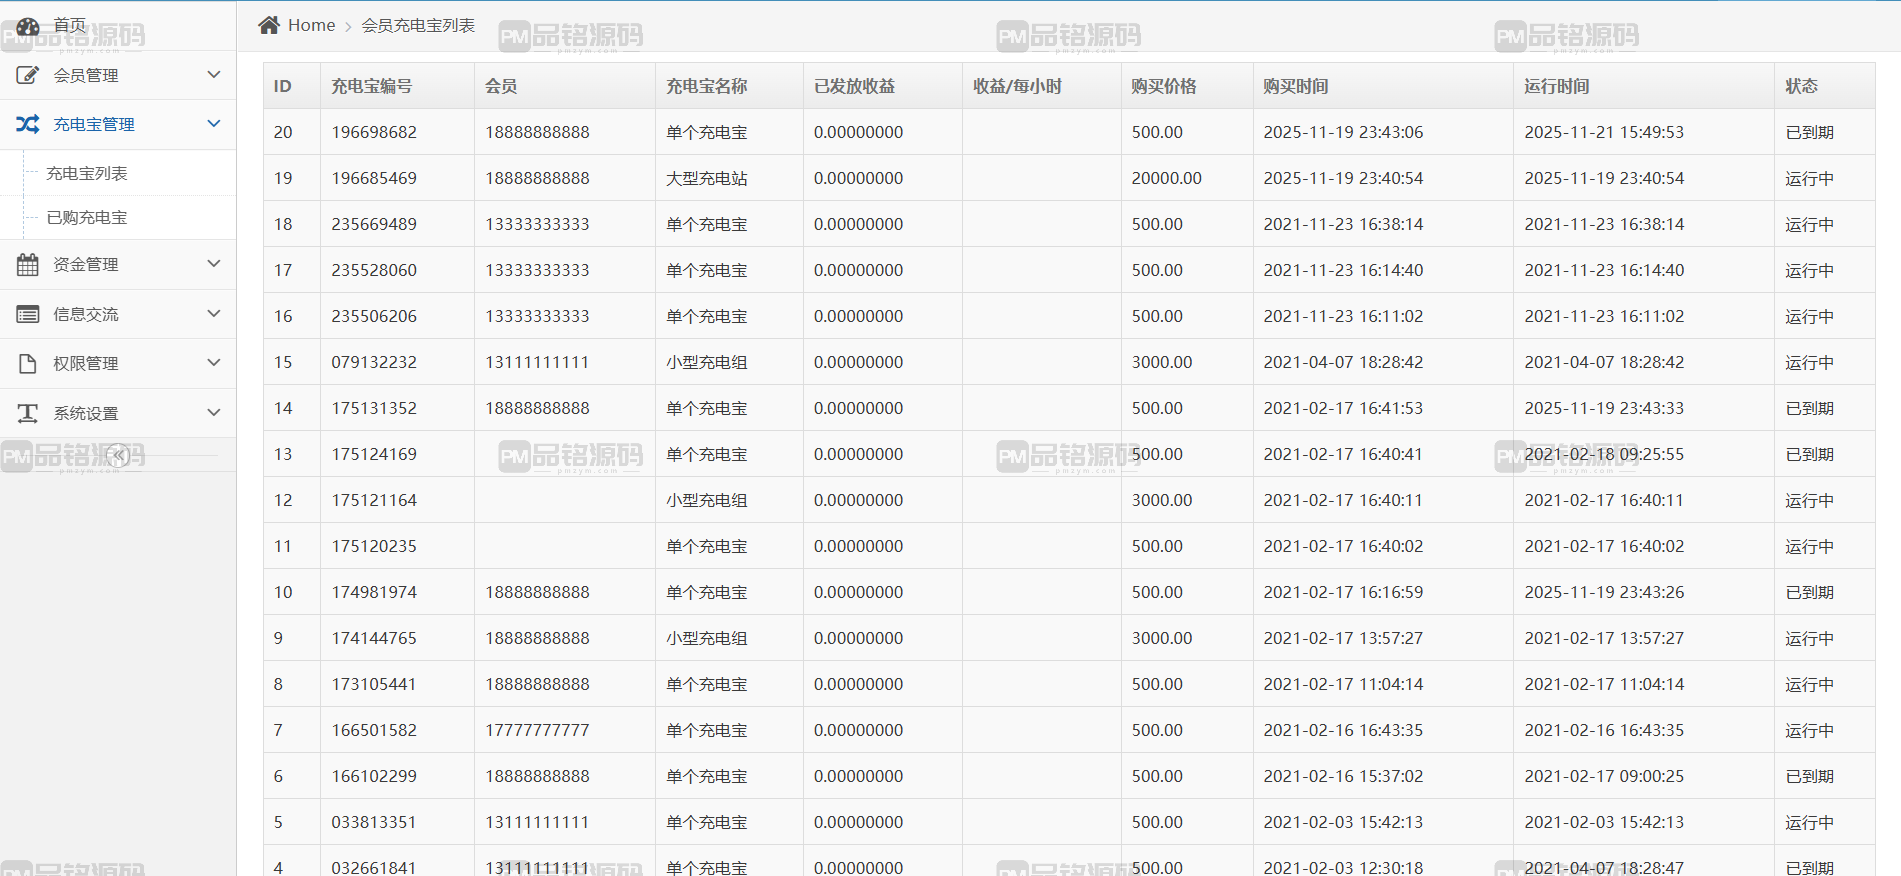Click run time 2021-02-18 09:25:55
The width and height of the screenshot is (1901, 876).
tap(1604, 454)
